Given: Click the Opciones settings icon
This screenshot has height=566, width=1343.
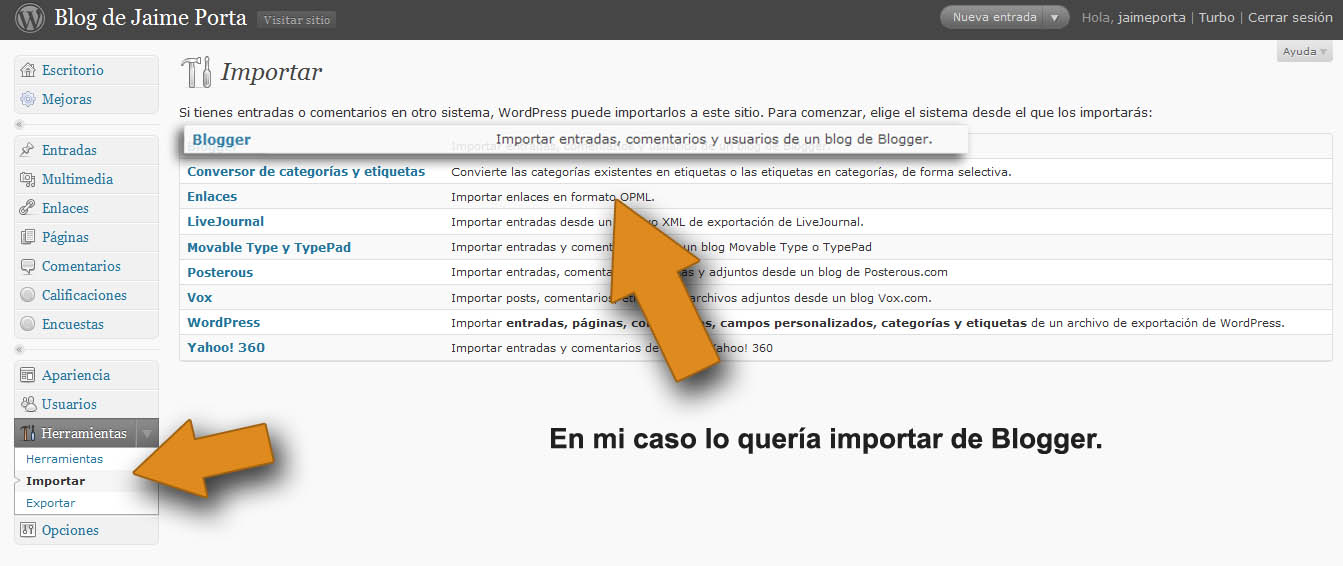Looking at the screenshot, I should [28, 530].
